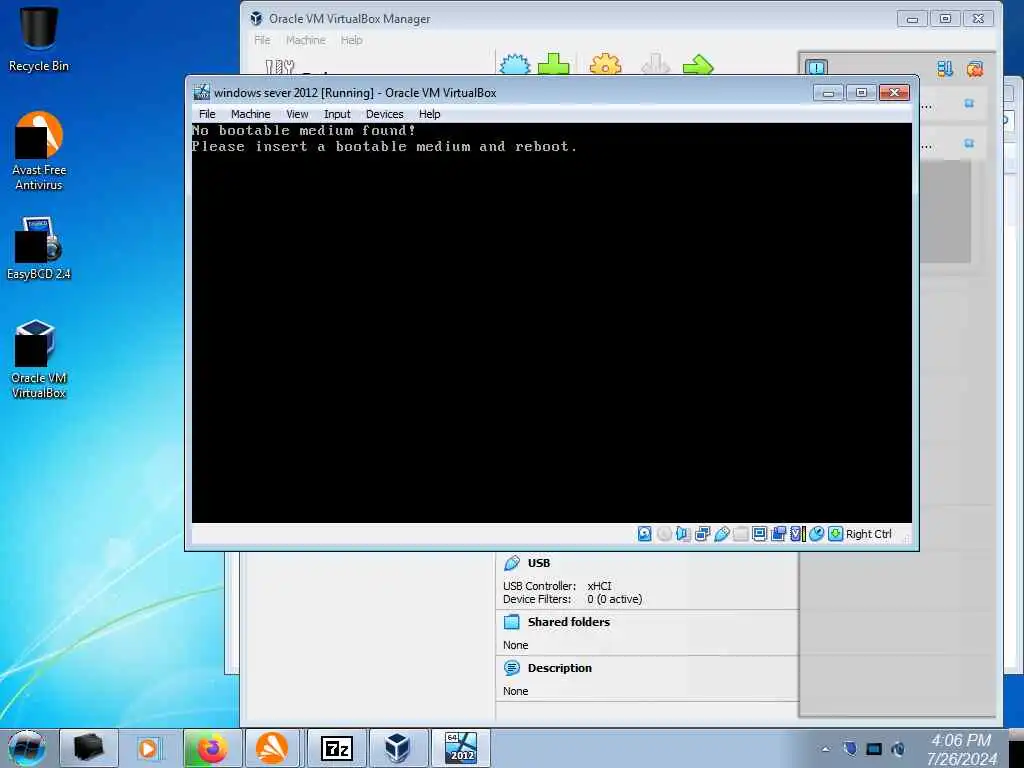Open File menu in VirtualBox Manager

[x=263, y=40]
